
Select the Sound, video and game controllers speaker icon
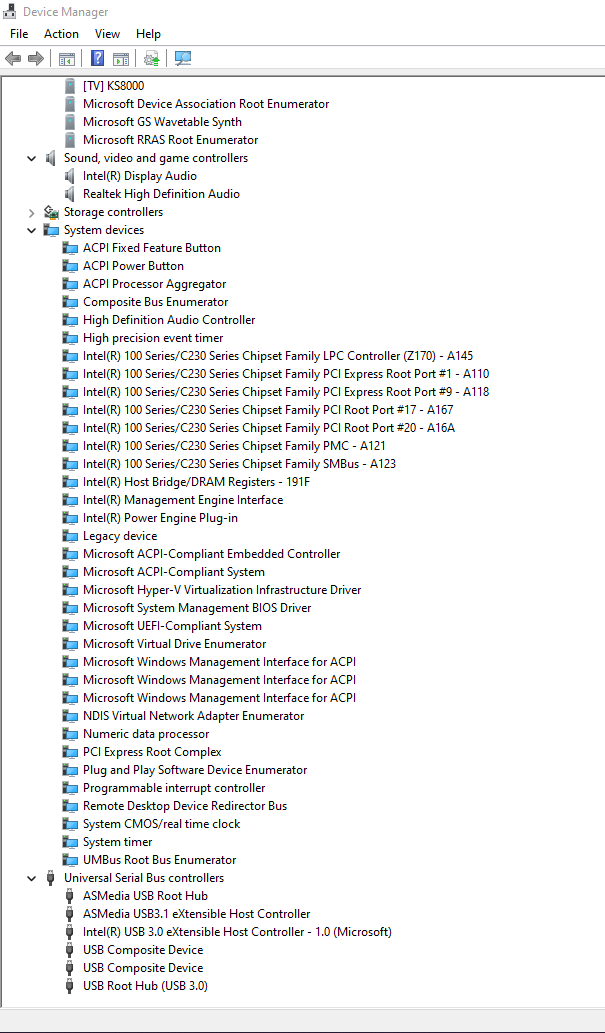[x=51, y=158]
